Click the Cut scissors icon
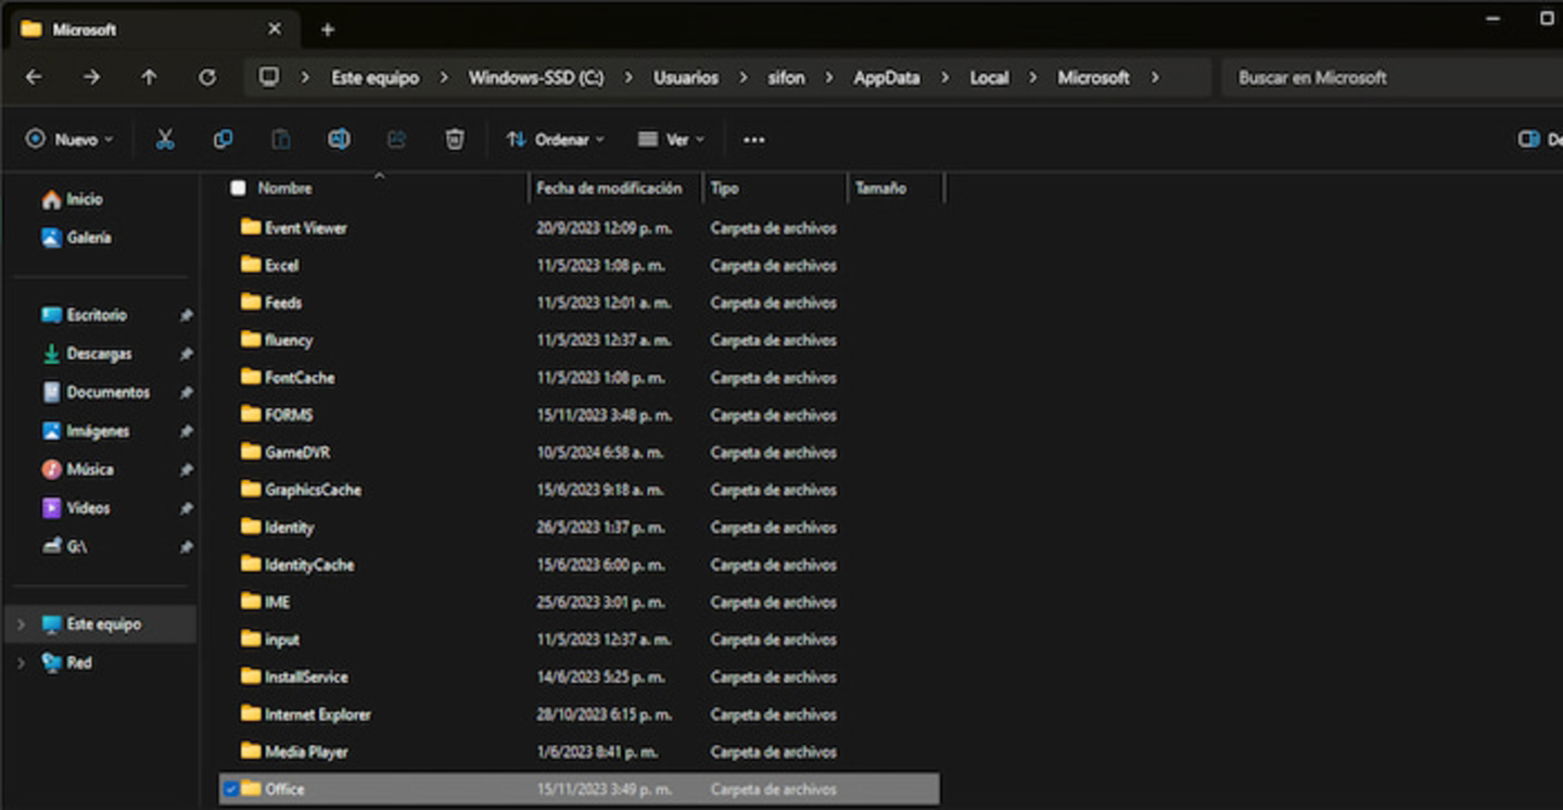 tap(165, 139)
